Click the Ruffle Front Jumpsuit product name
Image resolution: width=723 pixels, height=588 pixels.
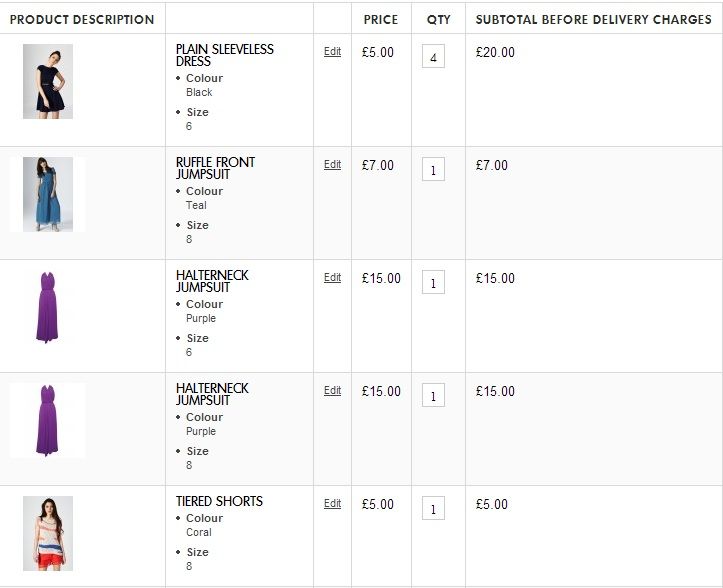pyautogui.click(x=215, y=168)
